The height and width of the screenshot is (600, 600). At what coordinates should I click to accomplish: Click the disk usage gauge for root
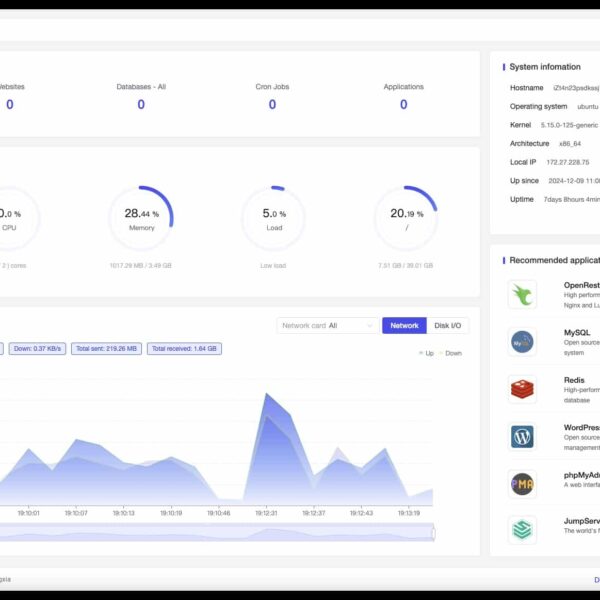(405, 218)
